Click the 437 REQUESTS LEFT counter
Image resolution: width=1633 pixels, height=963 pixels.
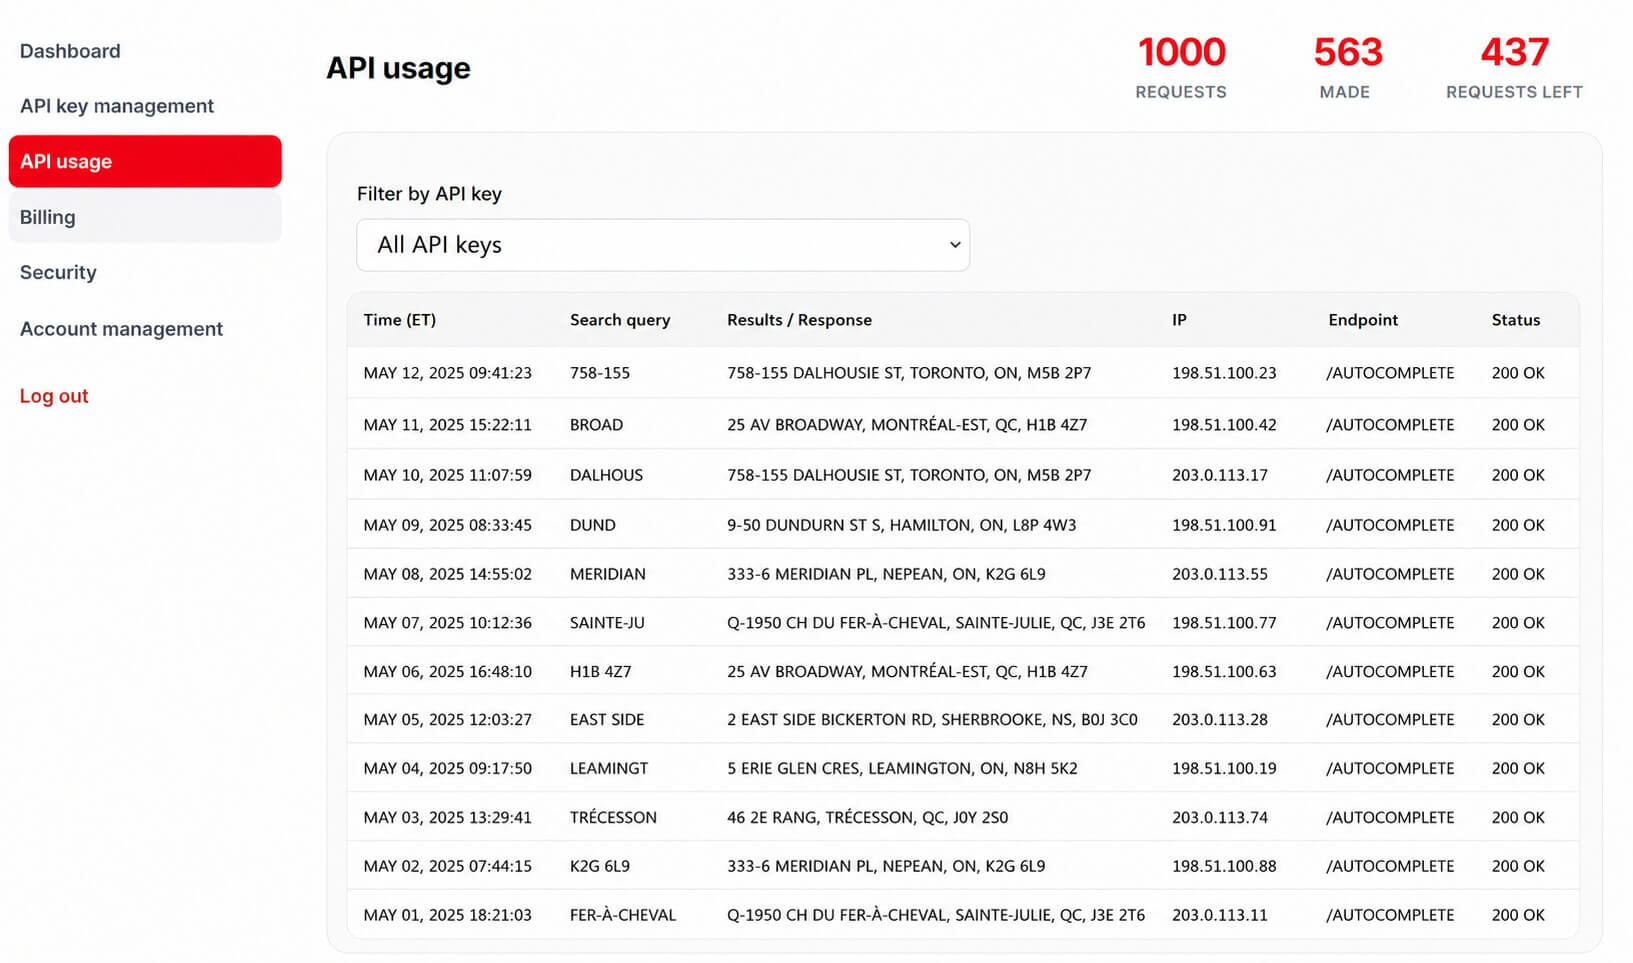[x=1514, y=67]
